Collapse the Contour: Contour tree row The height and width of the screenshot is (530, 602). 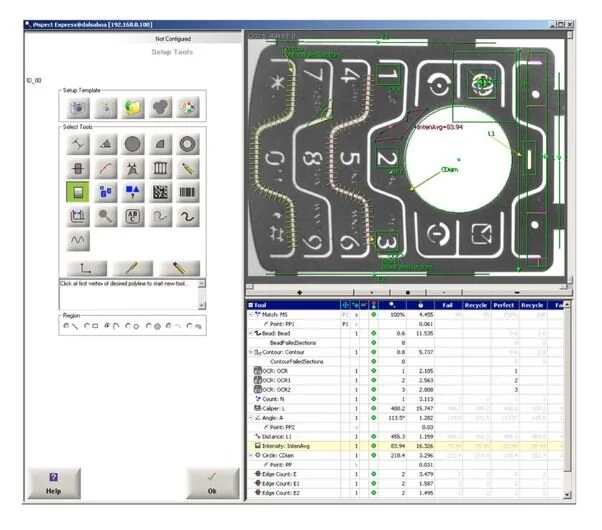251,352
